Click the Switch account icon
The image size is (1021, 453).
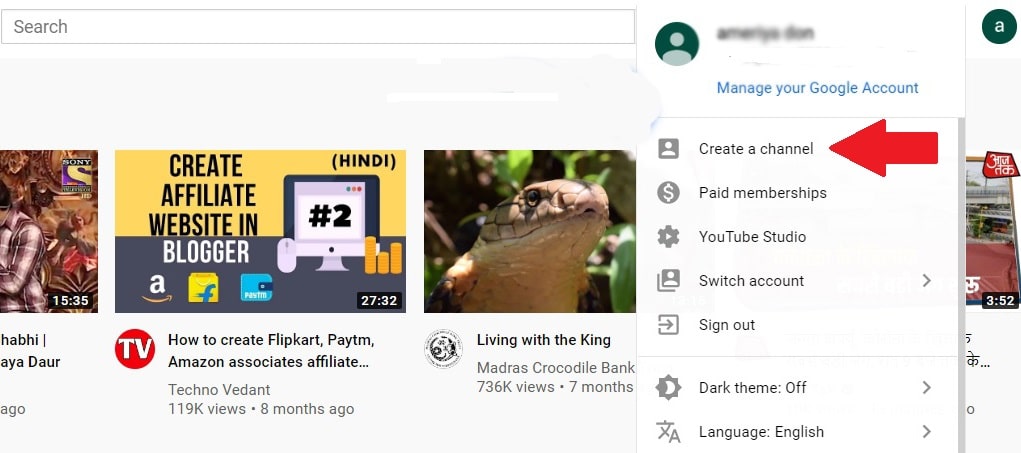click(x=668, y=281)
